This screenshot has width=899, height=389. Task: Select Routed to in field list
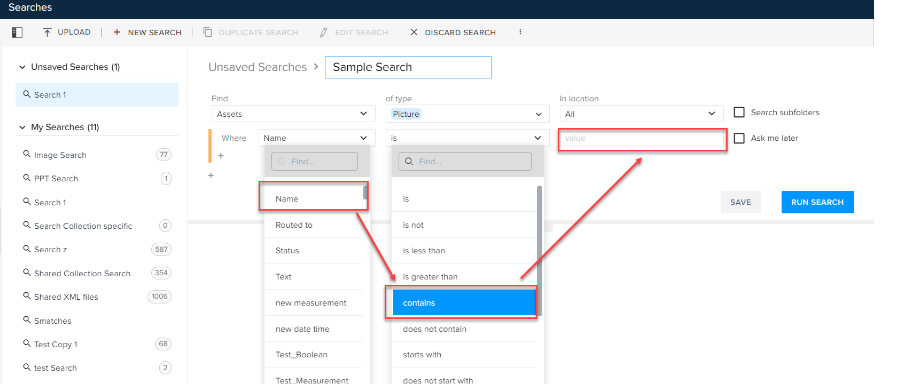pyautogui.click(x=314, y=225)
